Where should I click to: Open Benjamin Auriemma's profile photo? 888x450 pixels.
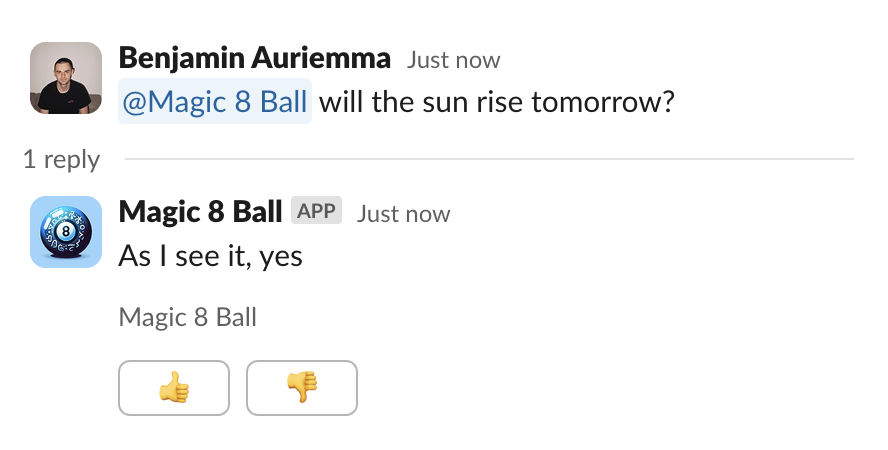[66, 78]
